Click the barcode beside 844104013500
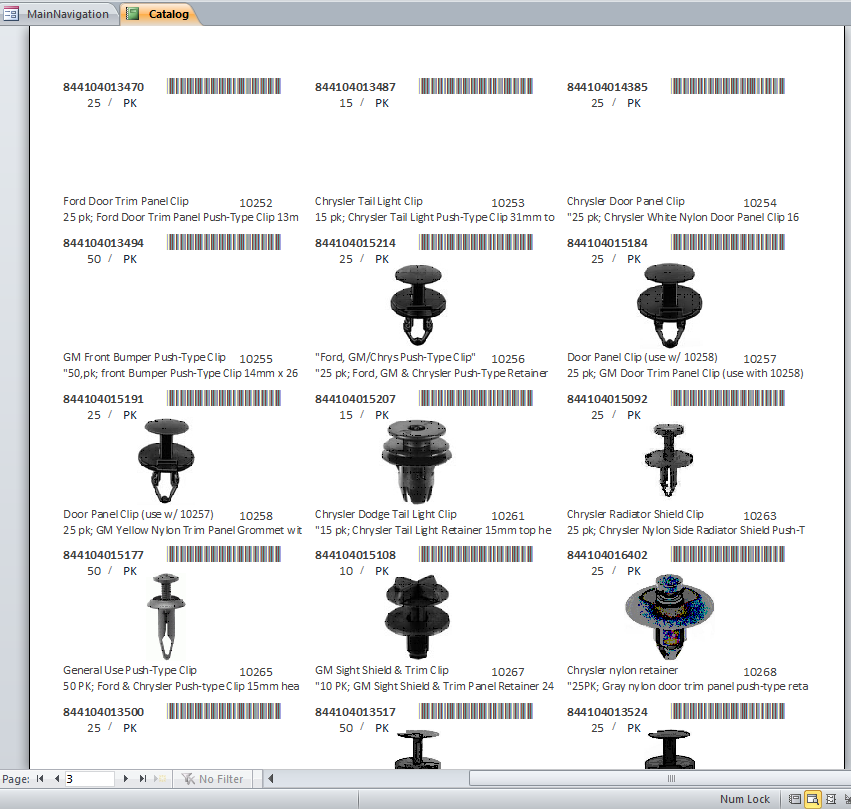 (x=224, y=711)
